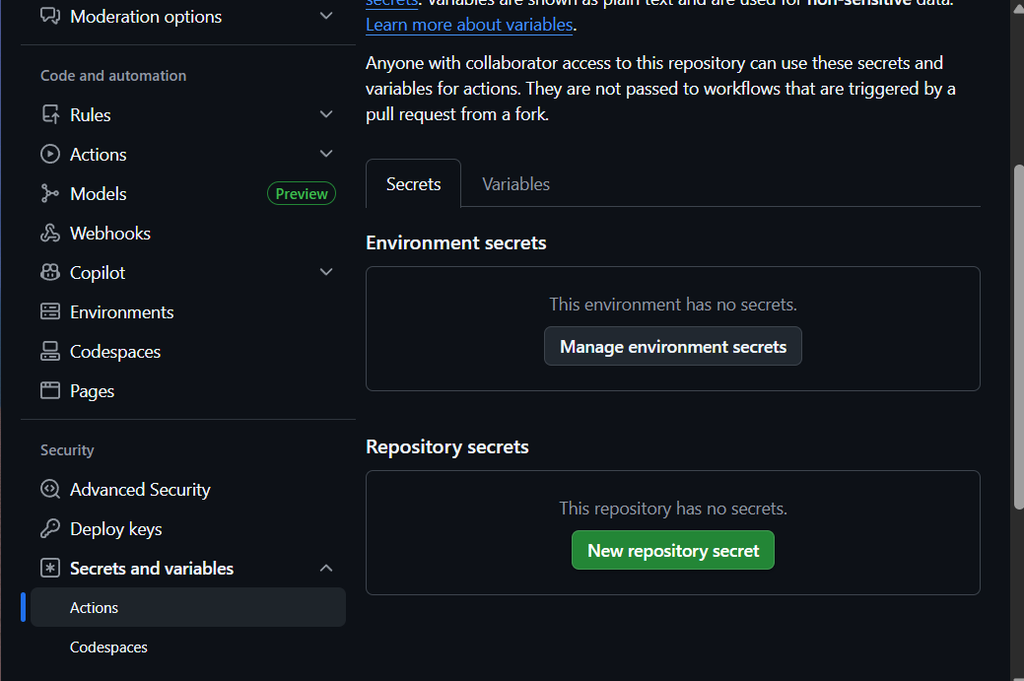Screen dimensions: 1024x681
Task: Select the Actions play icon
Action: (x=50, y=154)
